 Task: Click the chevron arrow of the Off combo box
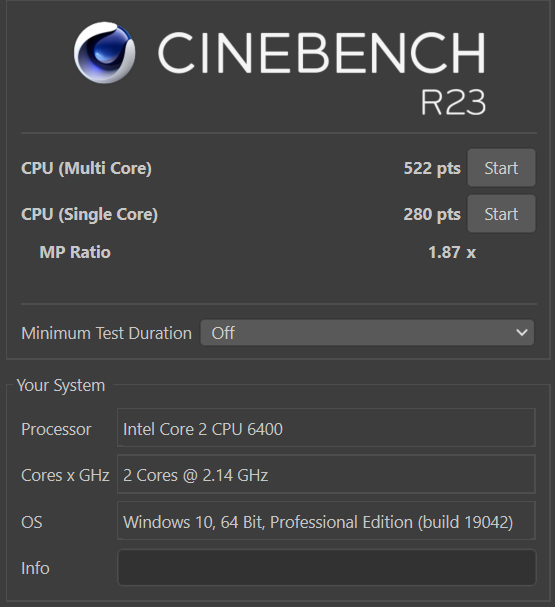522,333
